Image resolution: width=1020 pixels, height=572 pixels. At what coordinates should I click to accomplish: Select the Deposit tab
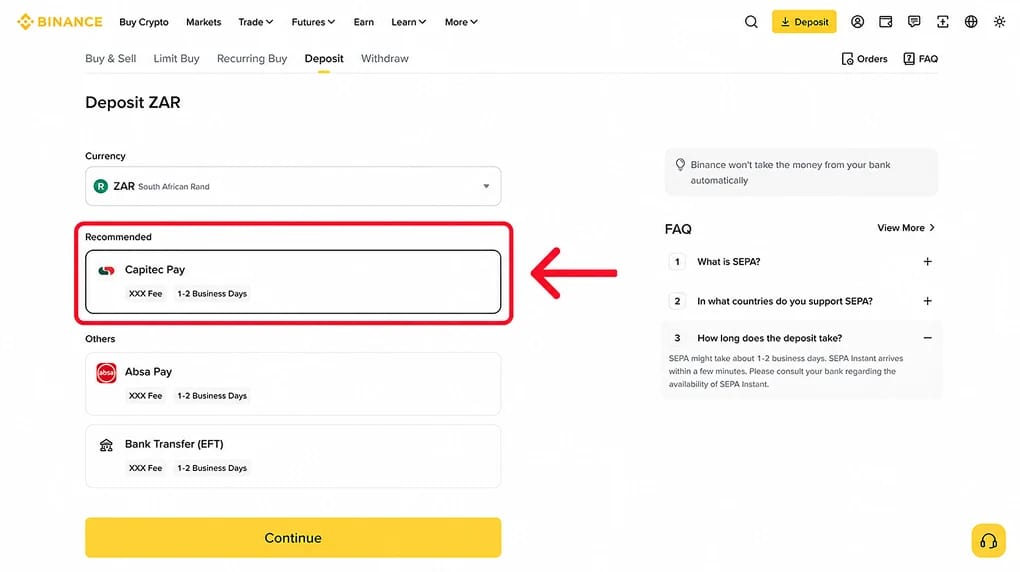coord(324,59)
